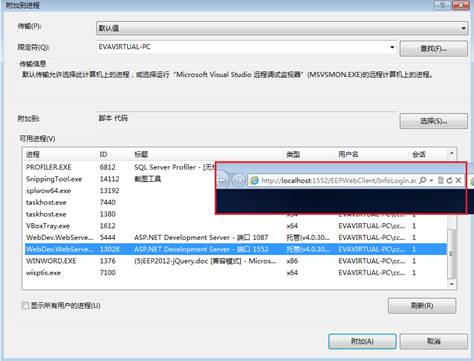Image resolution: width=474 pixels, height=361 pixels.
Task: Click the localhost:1552 address bar URL
Action: tap(339, 180)
